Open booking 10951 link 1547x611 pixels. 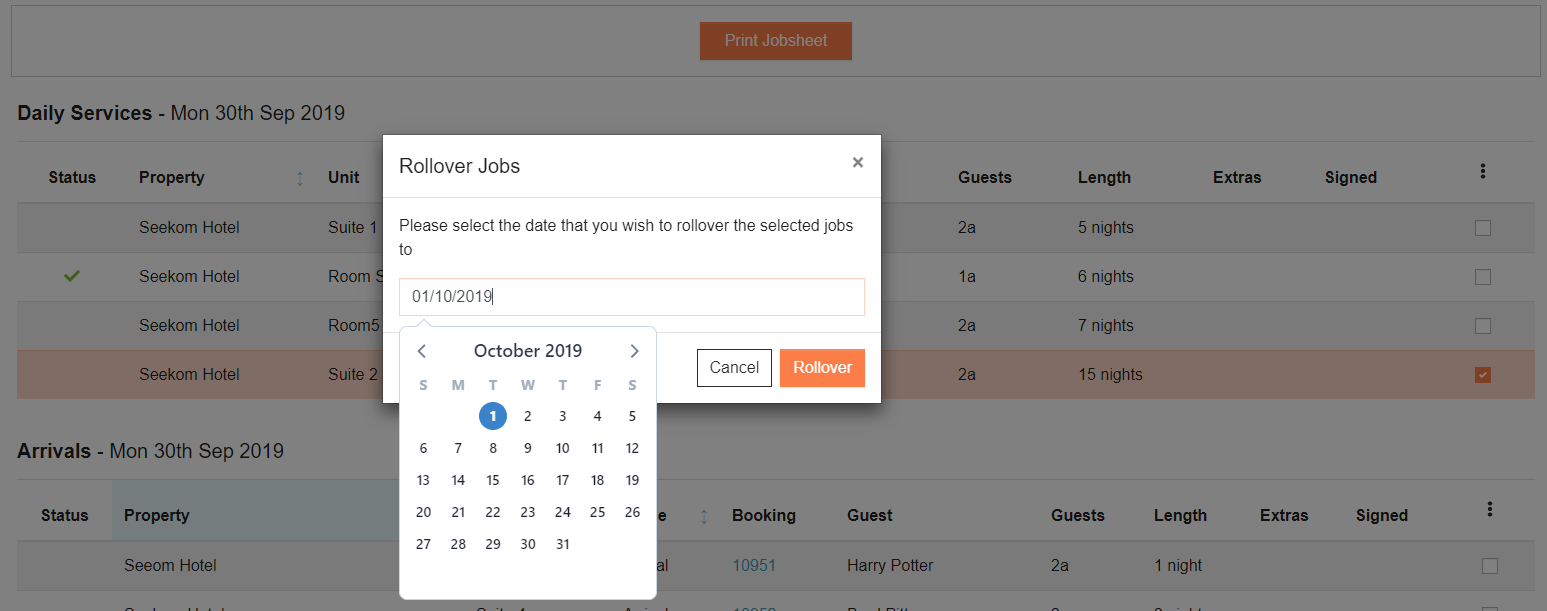pos(754,566)
